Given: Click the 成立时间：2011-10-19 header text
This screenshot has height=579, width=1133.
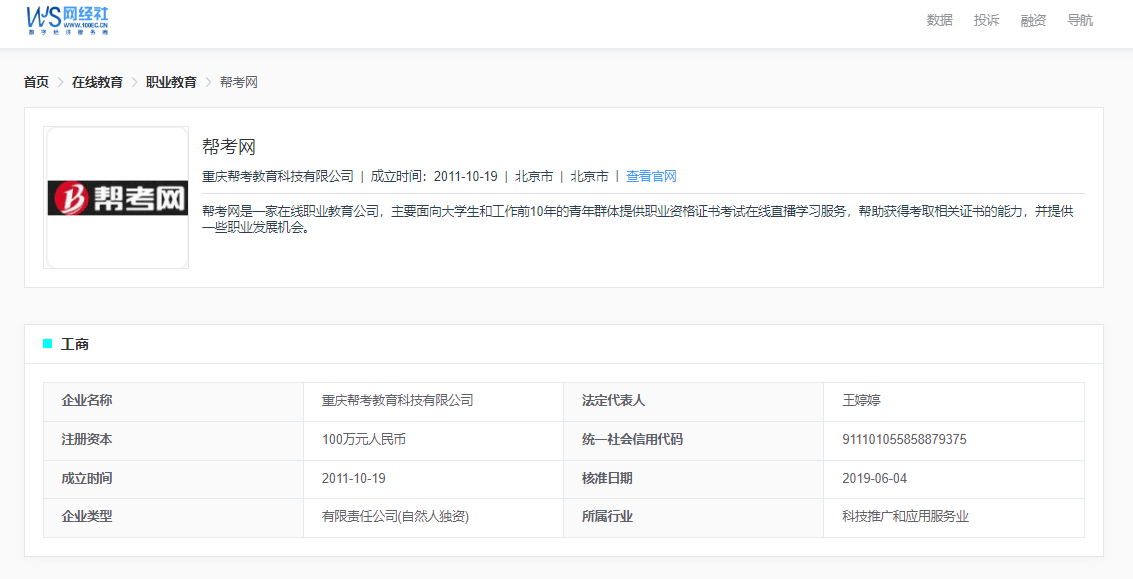Looking at the screenshot, I should (x=434, y=176).
